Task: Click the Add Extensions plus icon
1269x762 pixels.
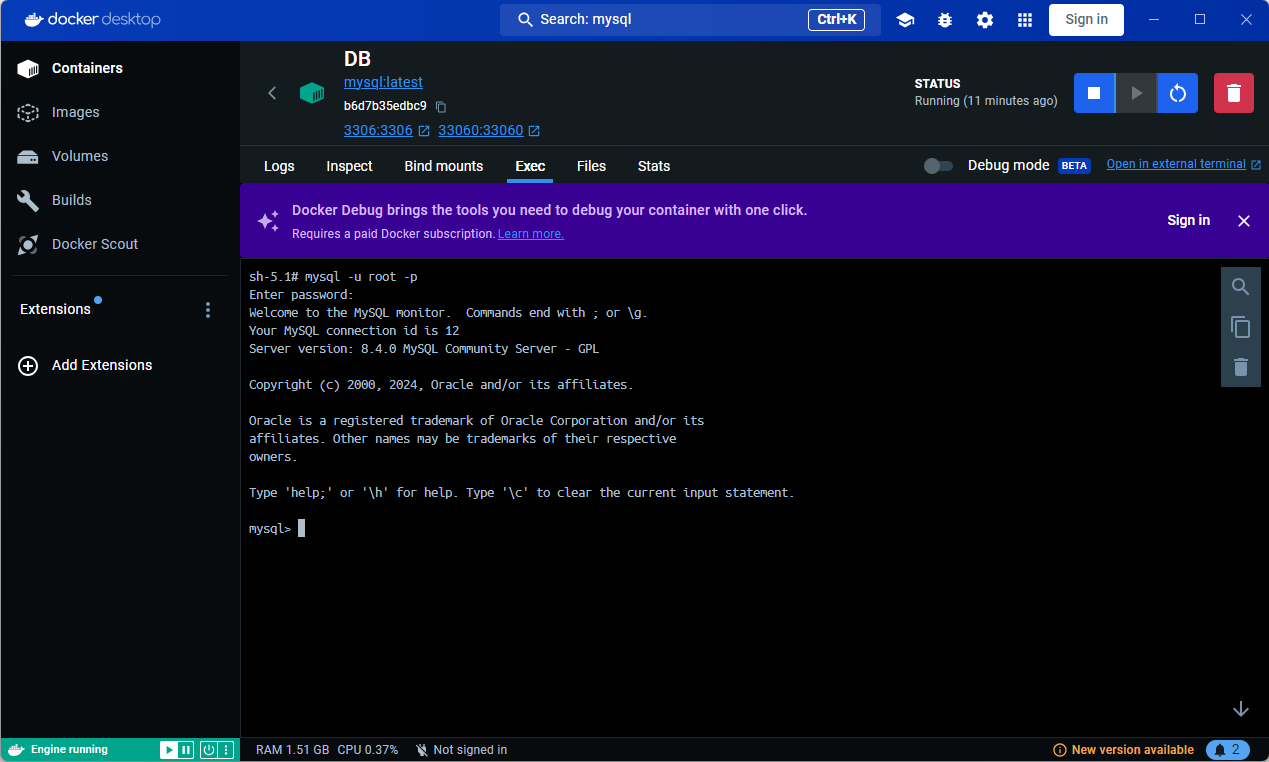Action: pyautogui.click(x=28, y=365)
